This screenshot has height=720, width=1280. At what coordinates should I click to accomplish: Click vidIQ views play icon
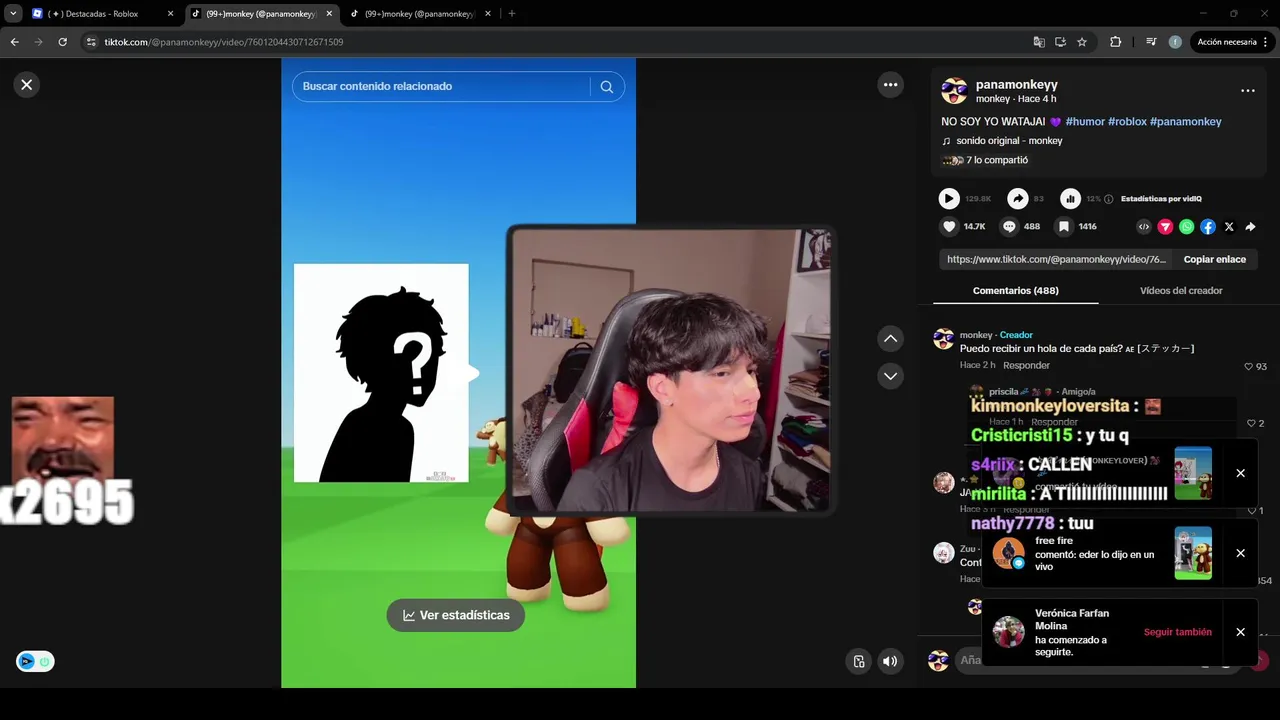click(949, 199)
